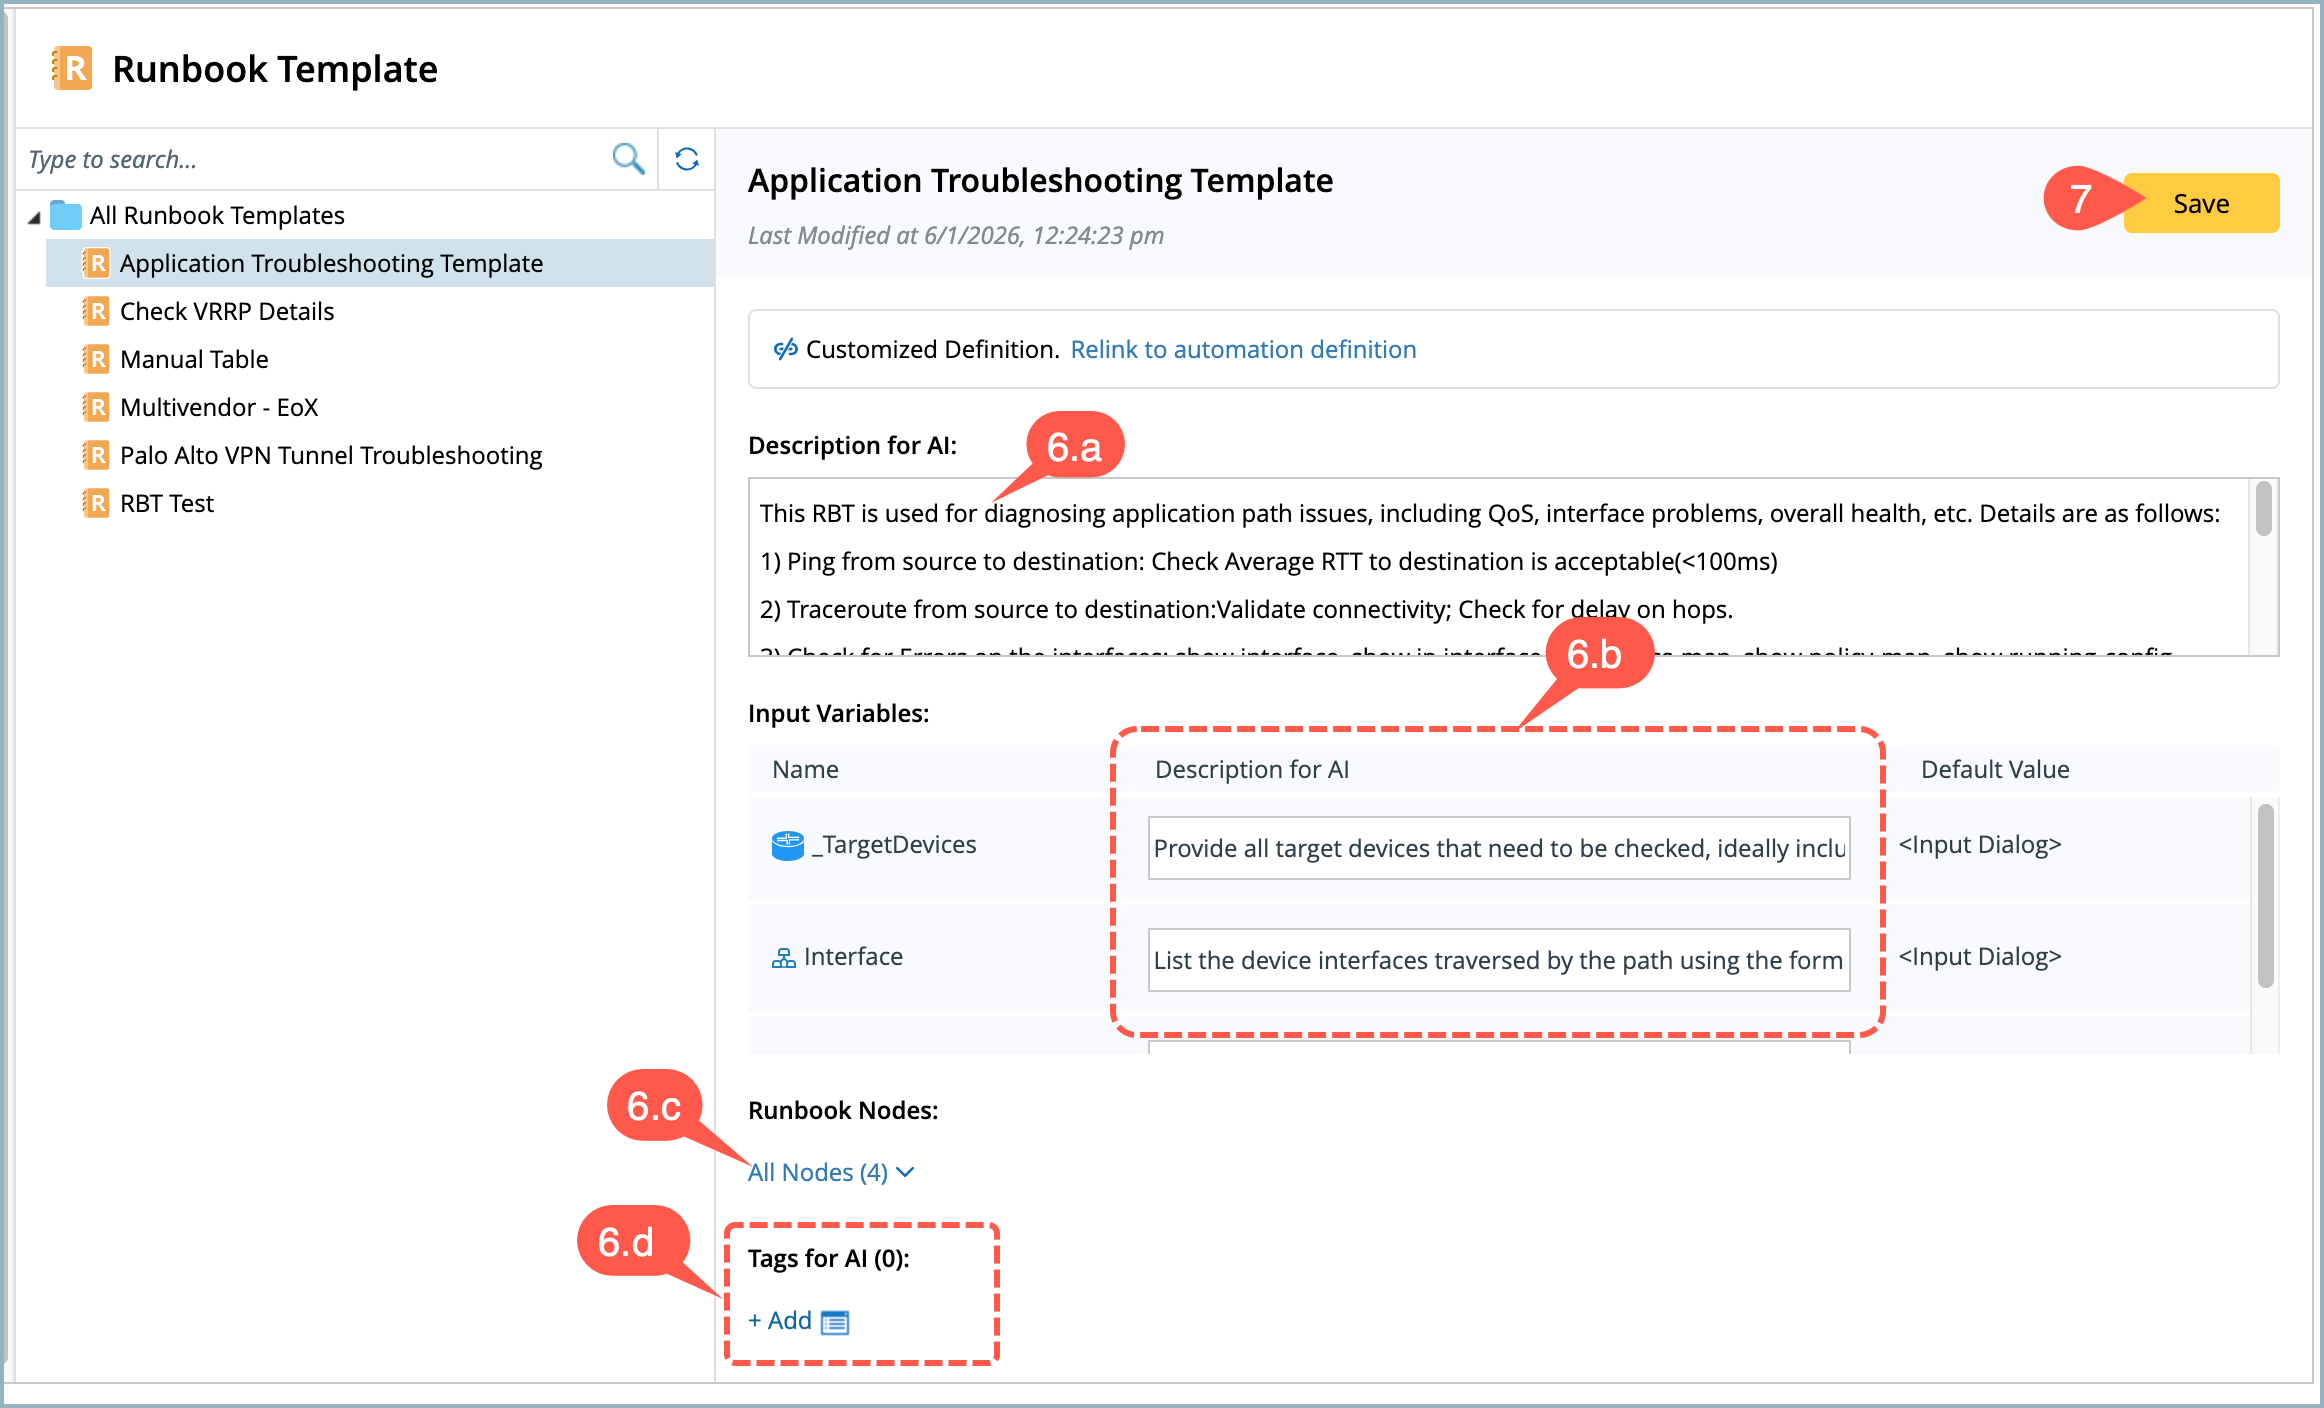Collapse the All Runbook Templates tree
Screen dimensions: 2324x1408
point(34,217)
